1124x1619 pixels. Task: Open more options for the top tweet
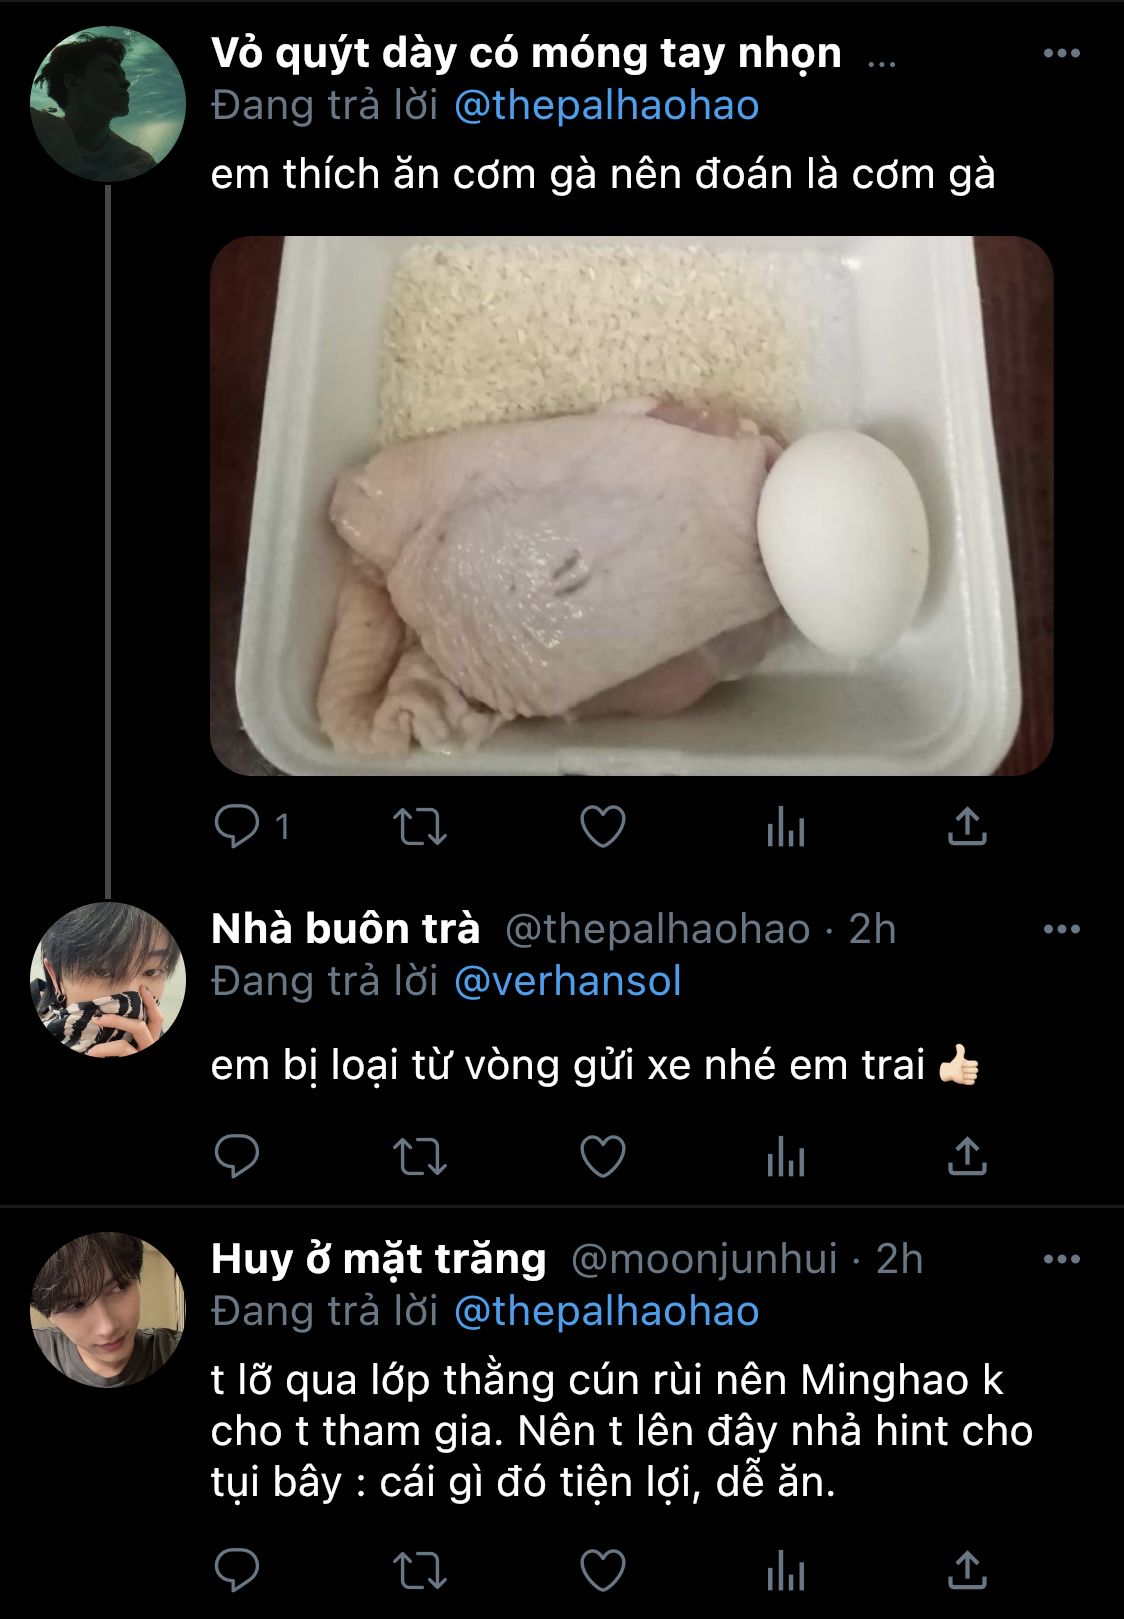coord(1061,54)
